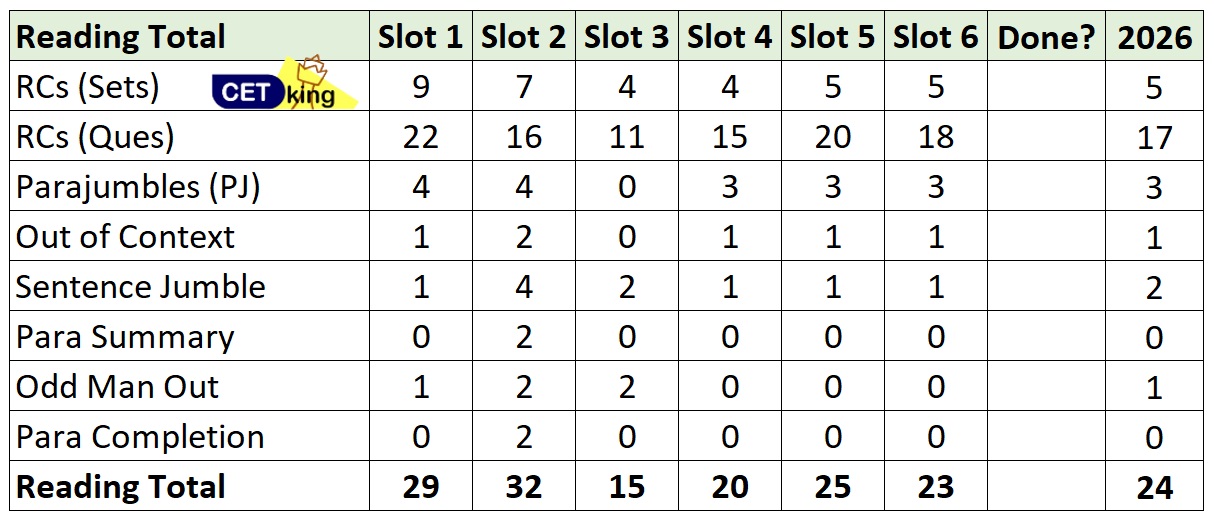
Task: Click the Out of Context row label
Action: (125, 237)
